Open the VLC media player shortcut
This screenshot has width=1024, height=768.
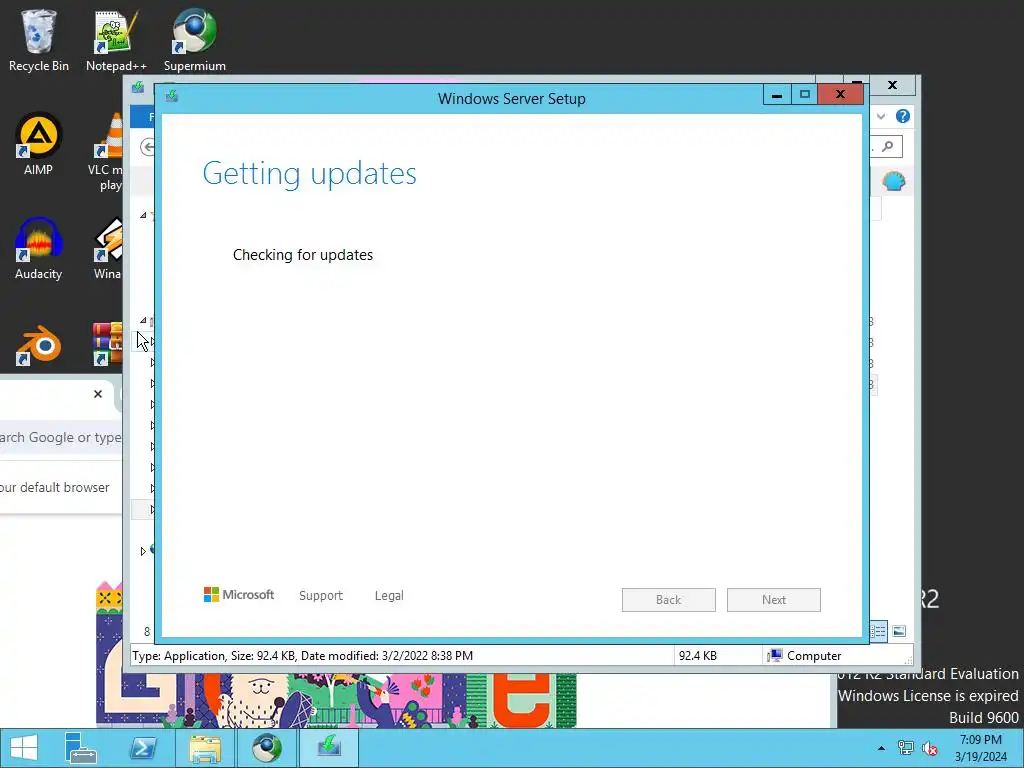point(107,152)
